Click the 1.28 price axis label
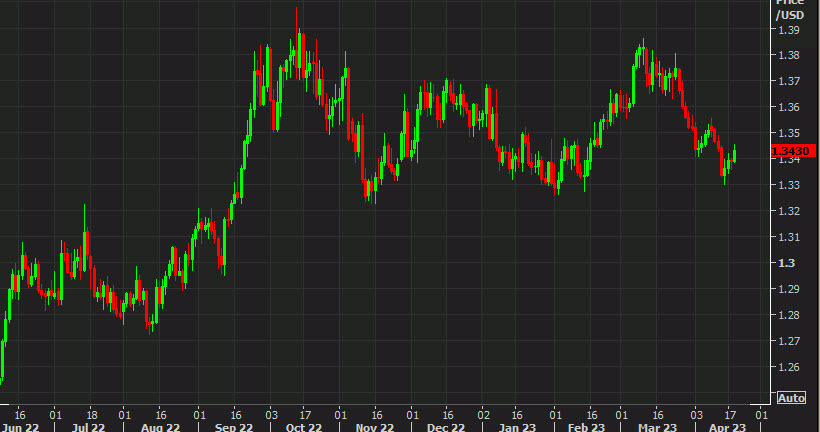820x432 pixels. [x=789, y=315]
